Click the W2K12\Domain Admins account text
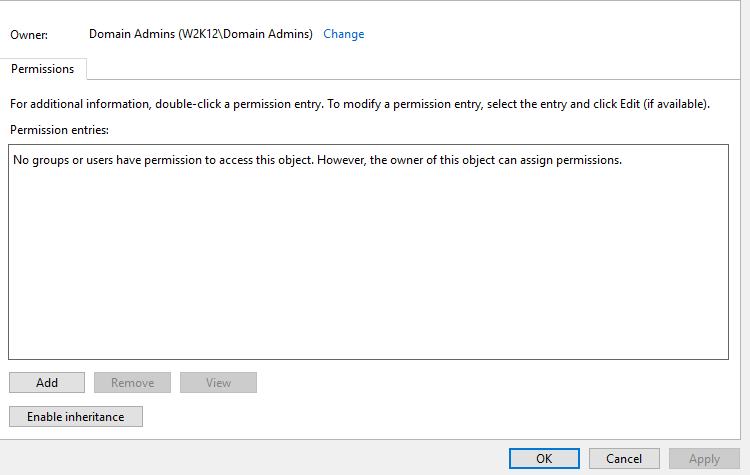The height and width of the screenshot is (475, 750). coord(245,34)
